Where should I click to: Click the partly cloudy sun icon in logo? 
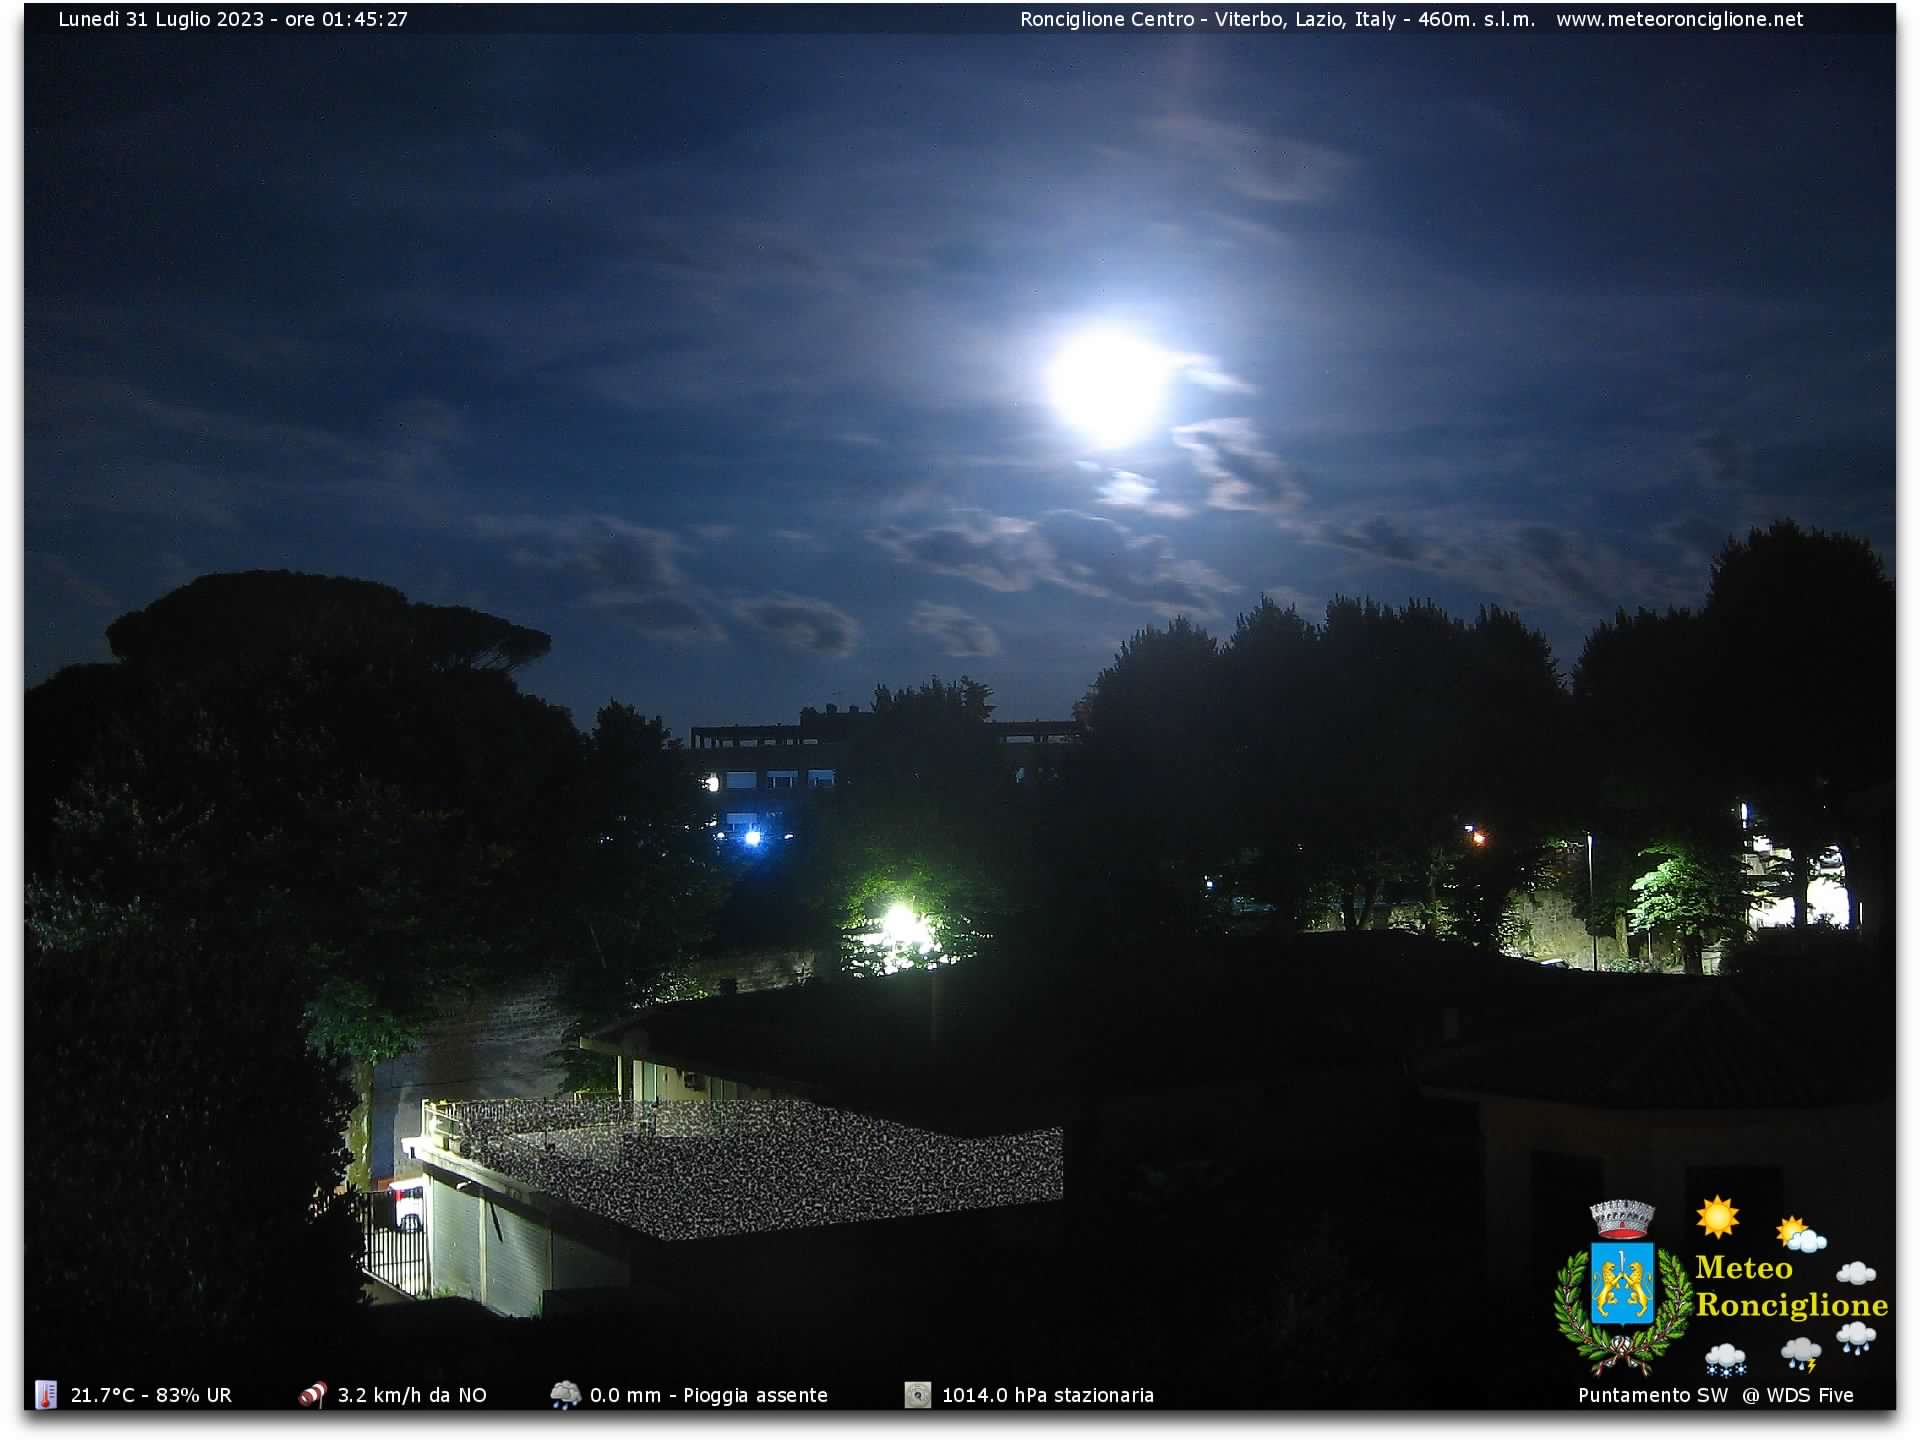click(x=1800, y=1235)
